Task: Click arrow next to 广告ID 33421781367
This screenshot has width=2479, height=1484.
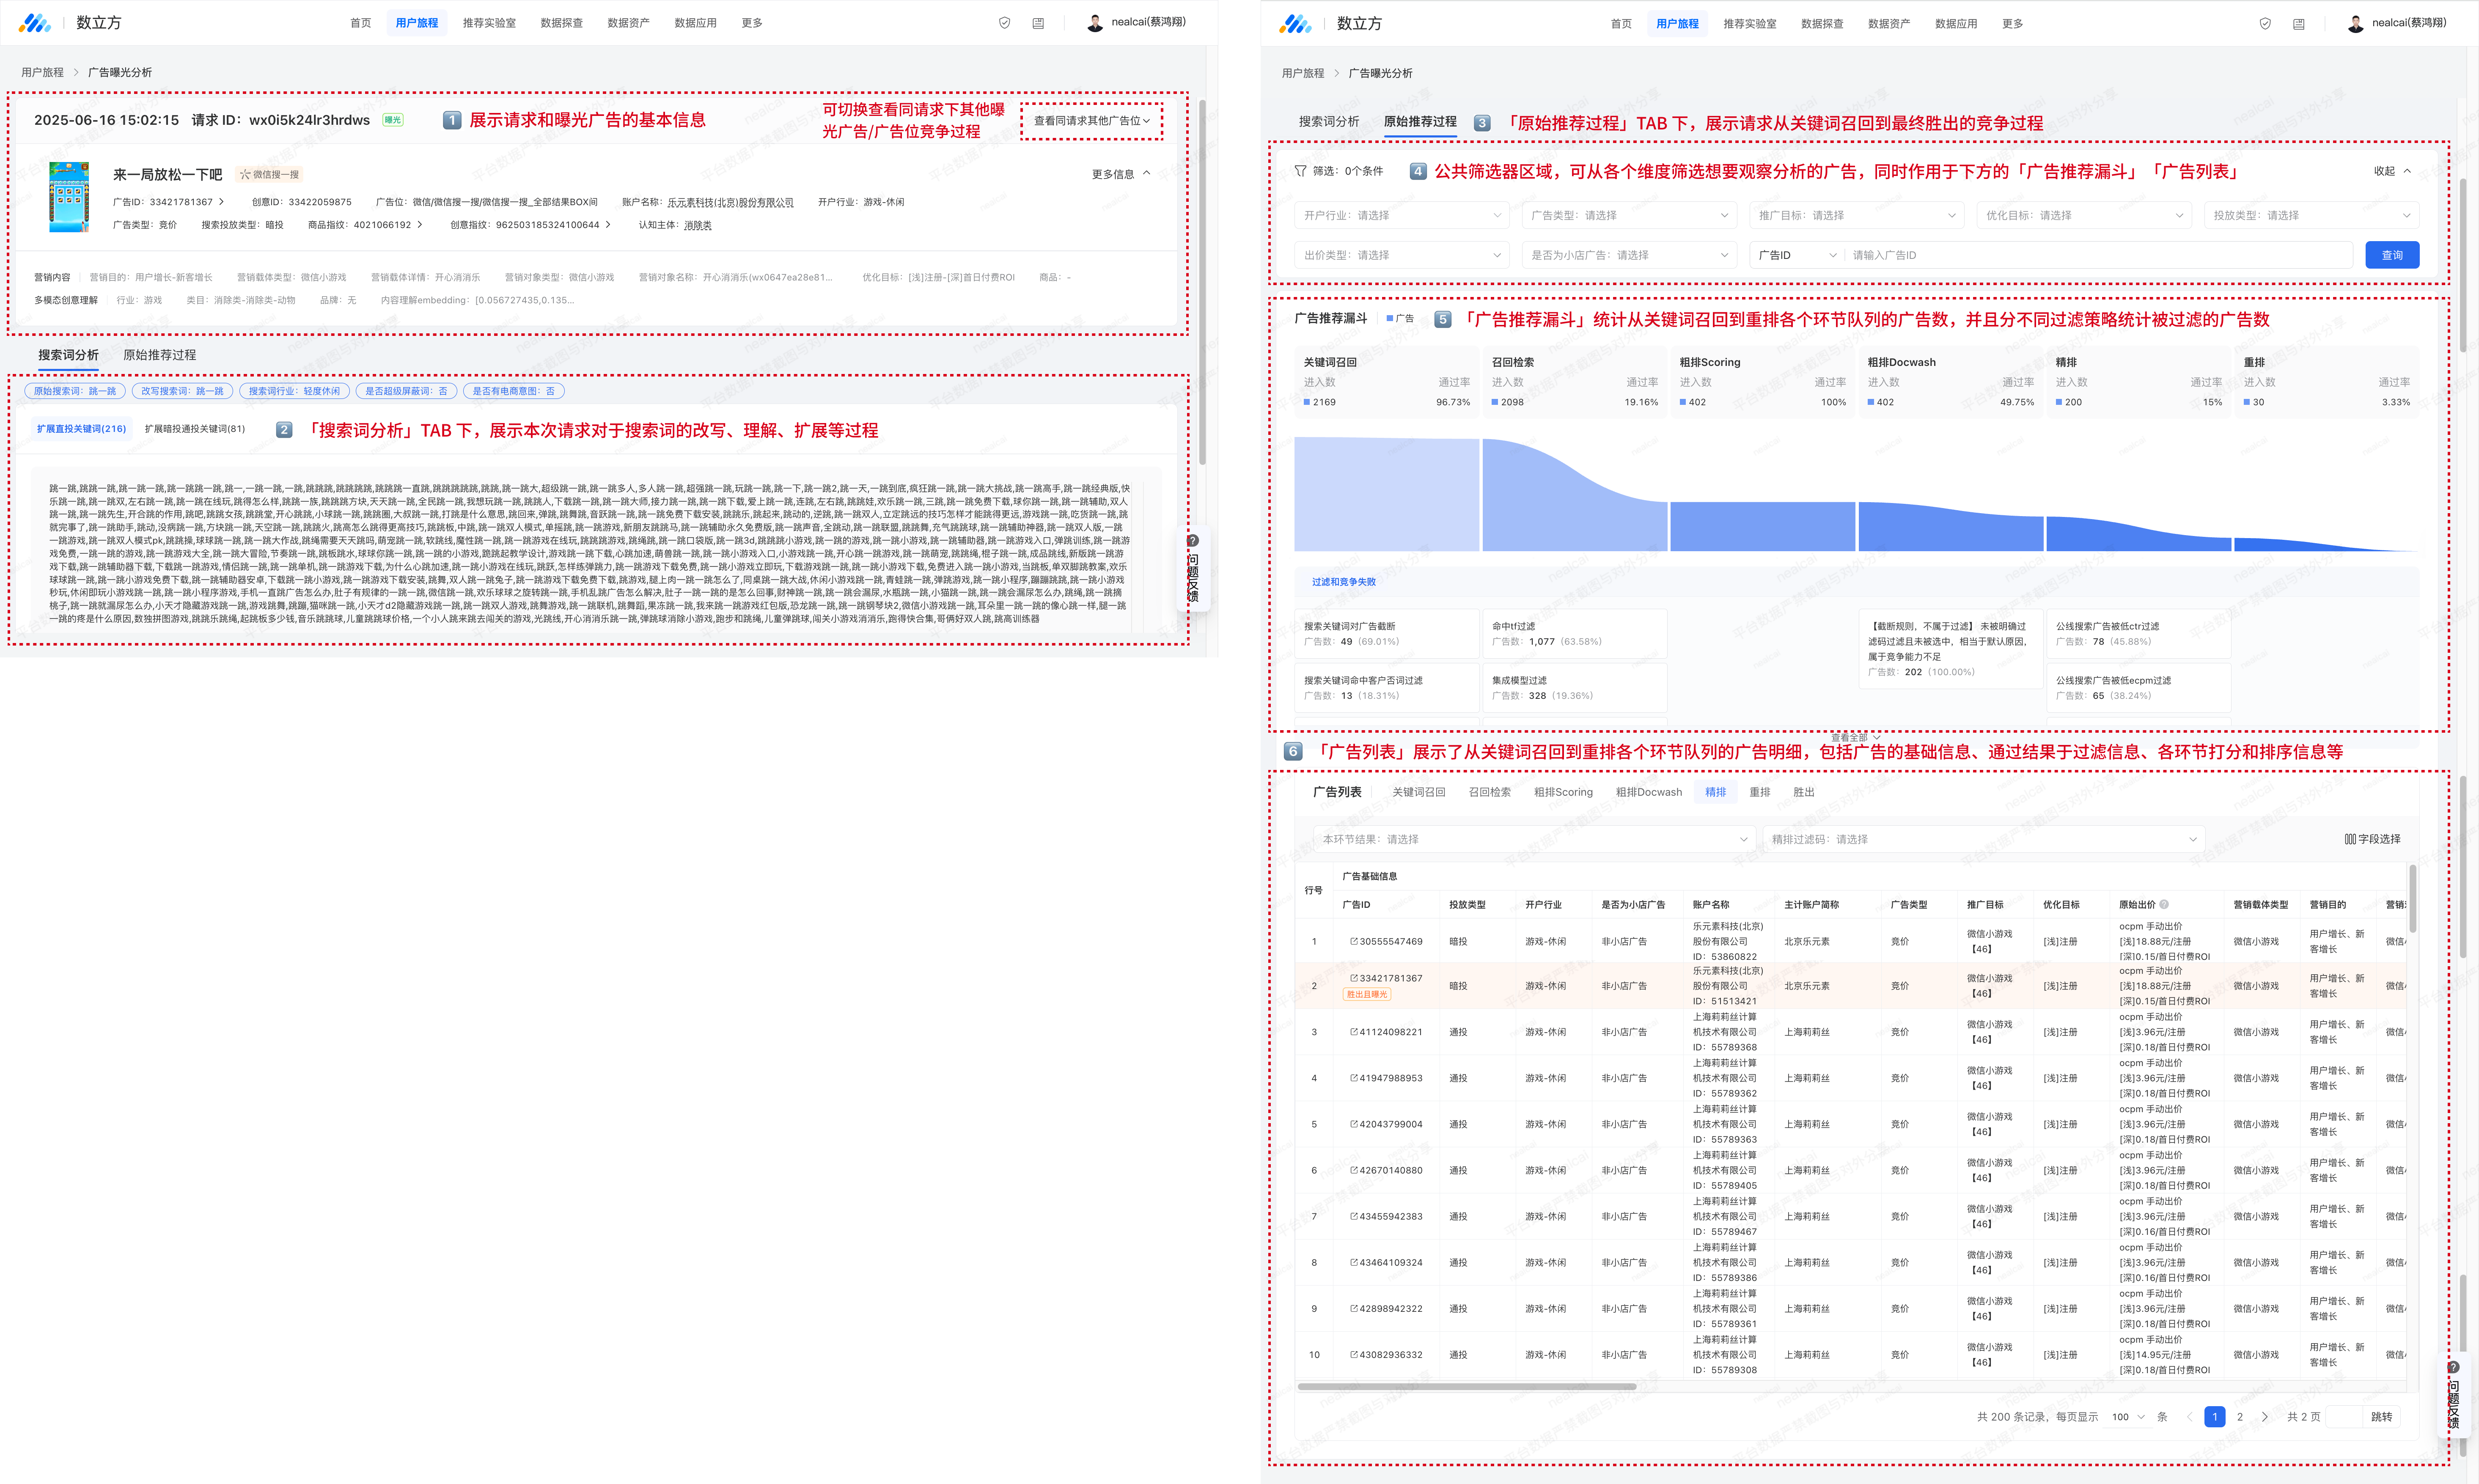Action: pyautogui.click(x=222, y=202)
